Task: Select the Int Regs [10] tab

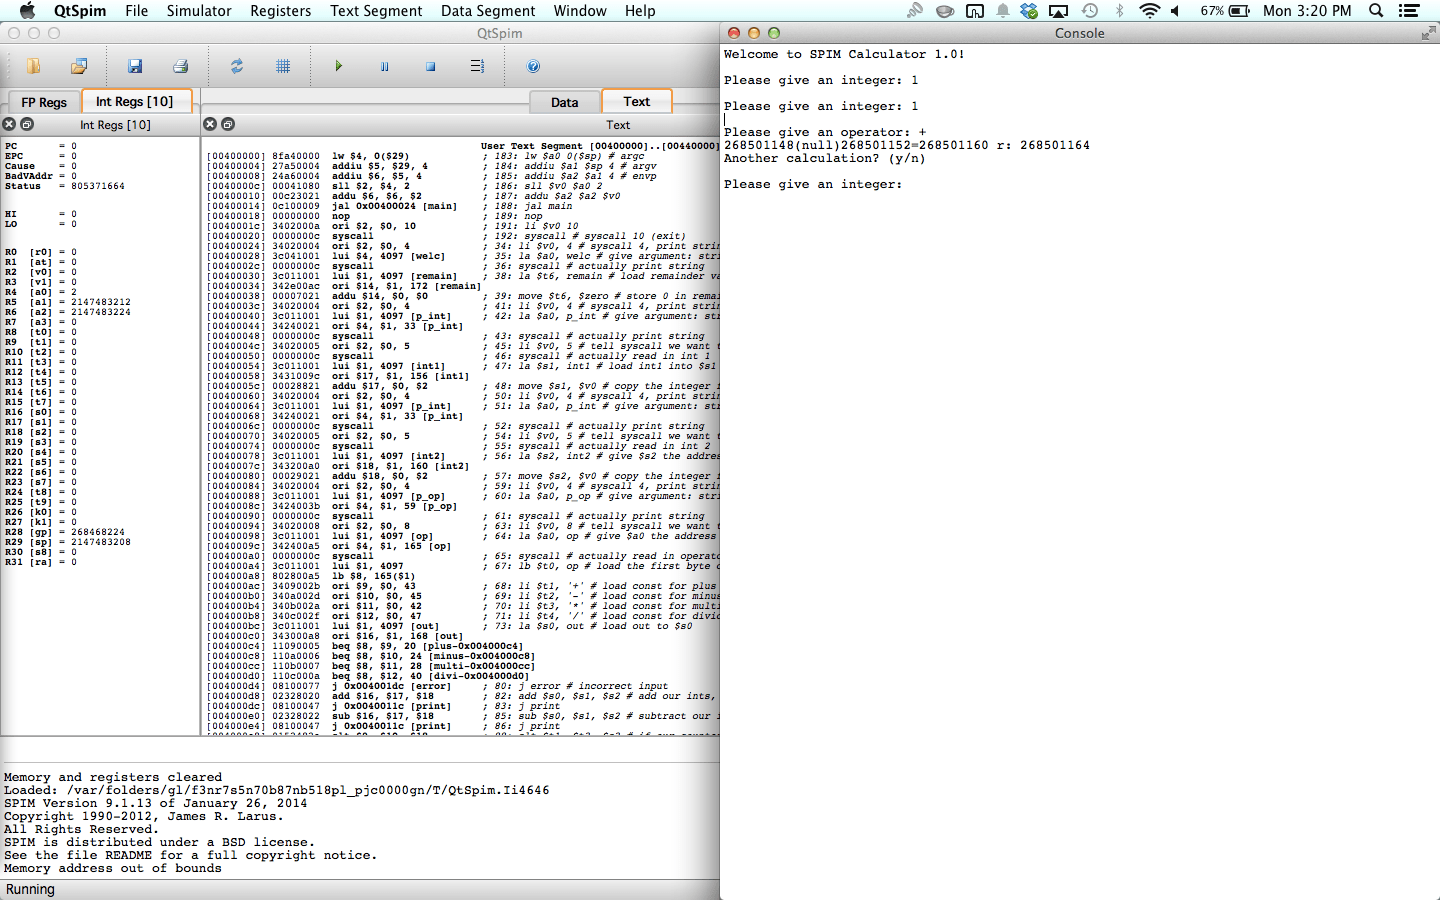Action: click(x=134, y=101)
